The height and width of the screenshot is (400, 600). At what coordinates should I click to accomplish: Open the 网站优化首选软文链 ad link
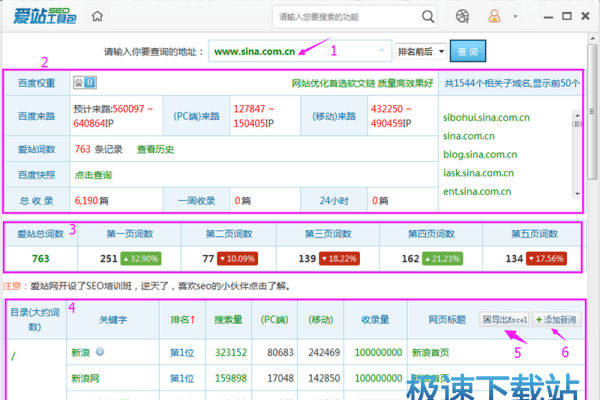pyautogui.click(x=362, y=83)
